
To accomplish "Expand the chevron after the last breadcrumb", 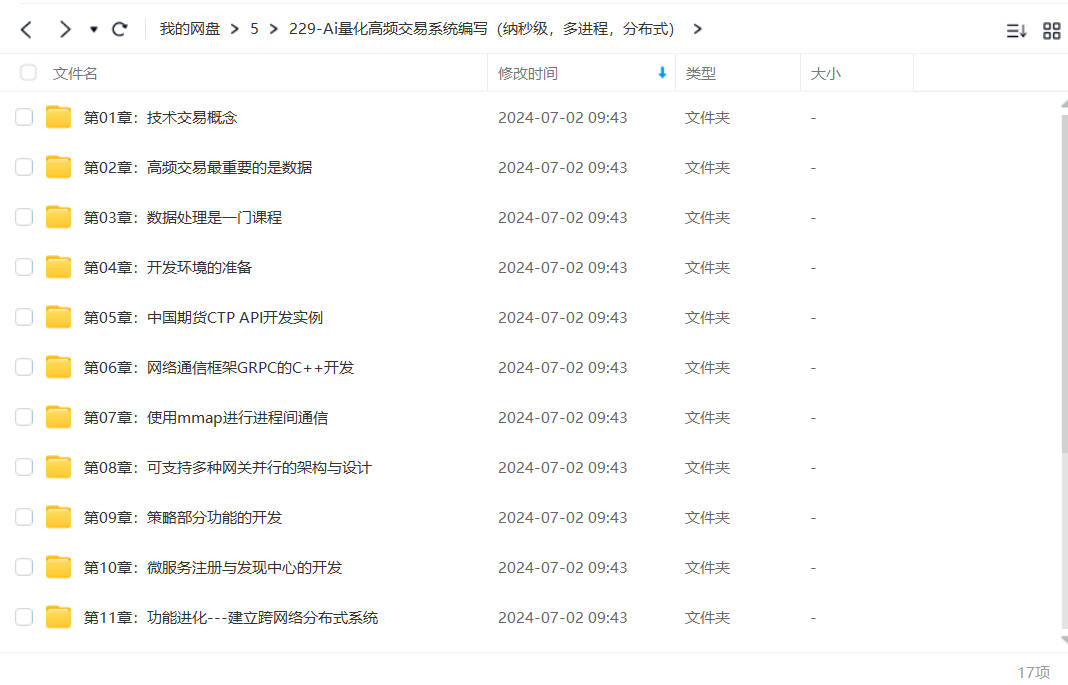I will click(697, 29).
